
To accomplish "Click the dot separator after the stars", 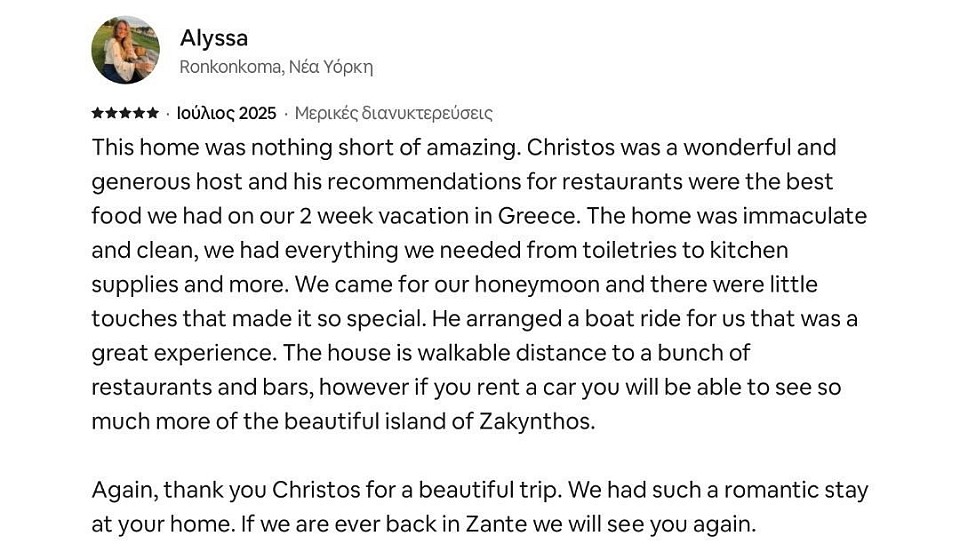I will click(x=168, y=114).
